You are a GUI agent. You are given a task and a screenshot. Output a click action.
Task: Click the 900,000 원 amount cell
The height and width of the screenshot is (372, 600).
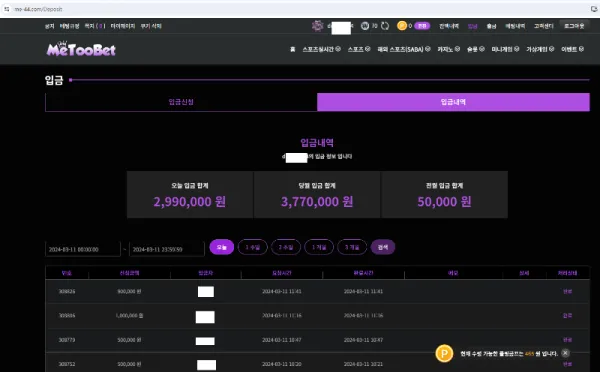pos(129,292)
